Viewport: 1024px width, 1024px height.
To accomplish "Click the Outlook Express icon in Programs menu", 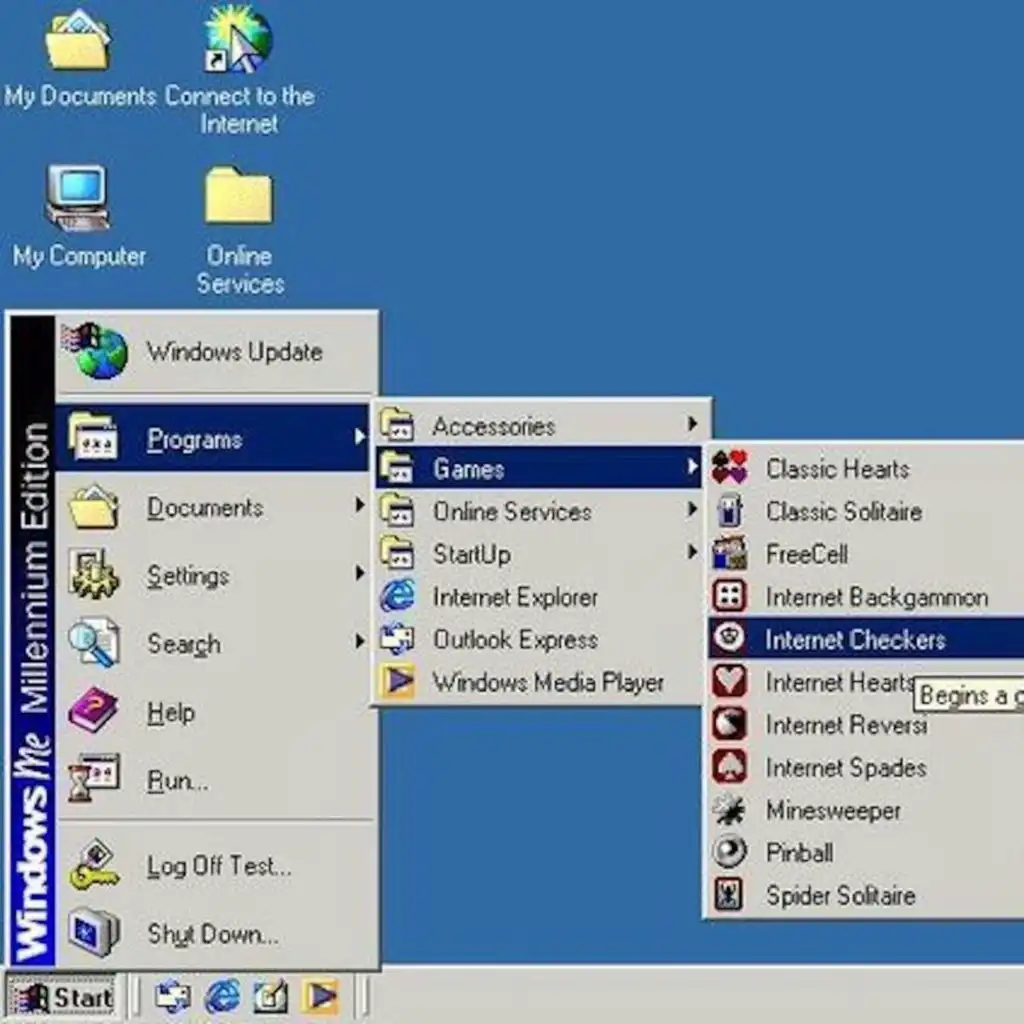I will pyautogui.click(x=398, y=639).
